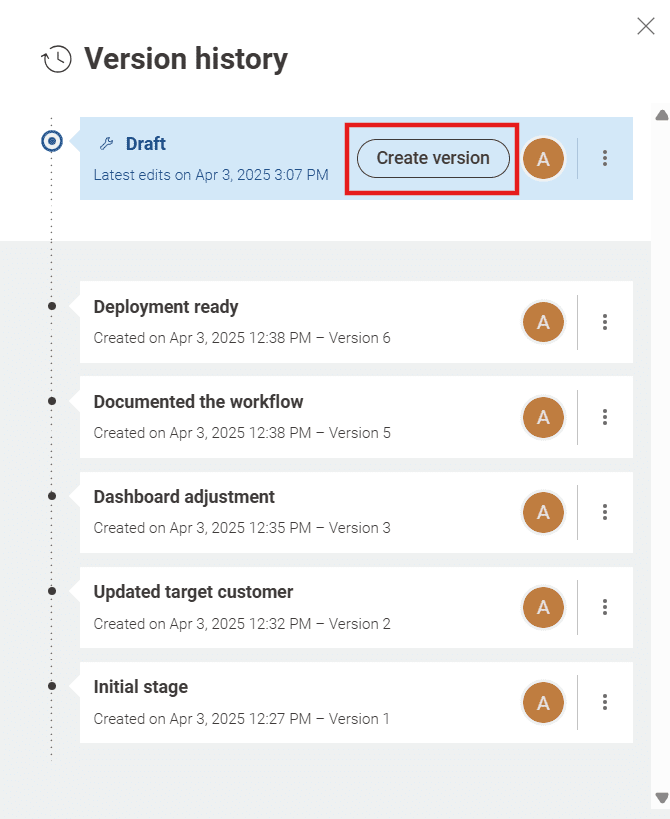The width and height of the screenshot is (670, 819).
Task: Click the scrollbar up arrow
Action: pos(662,115)
